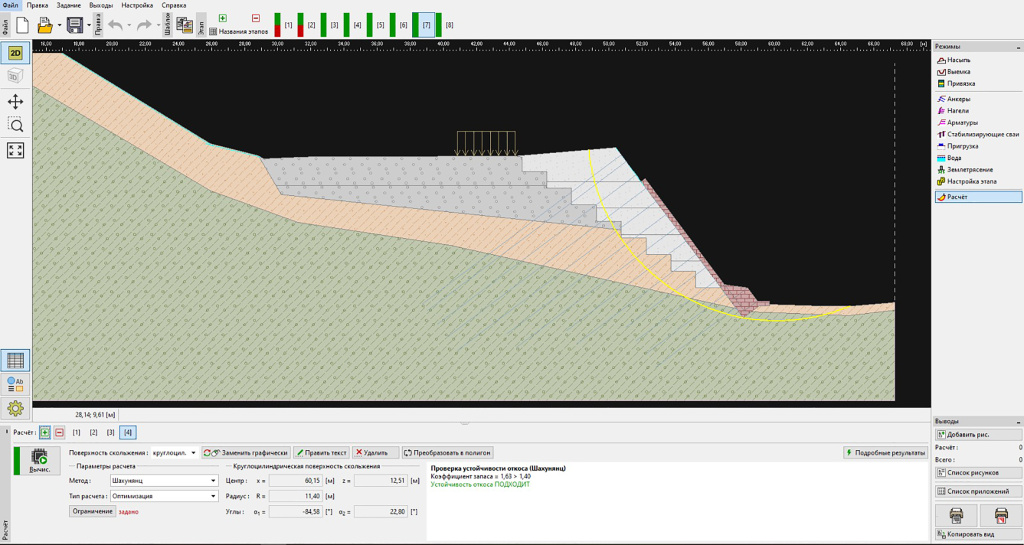Viewport: 1024px width, 545px height.
Task: Open the Метод dropdown showing Шахунянц
Action: (163, 480)
